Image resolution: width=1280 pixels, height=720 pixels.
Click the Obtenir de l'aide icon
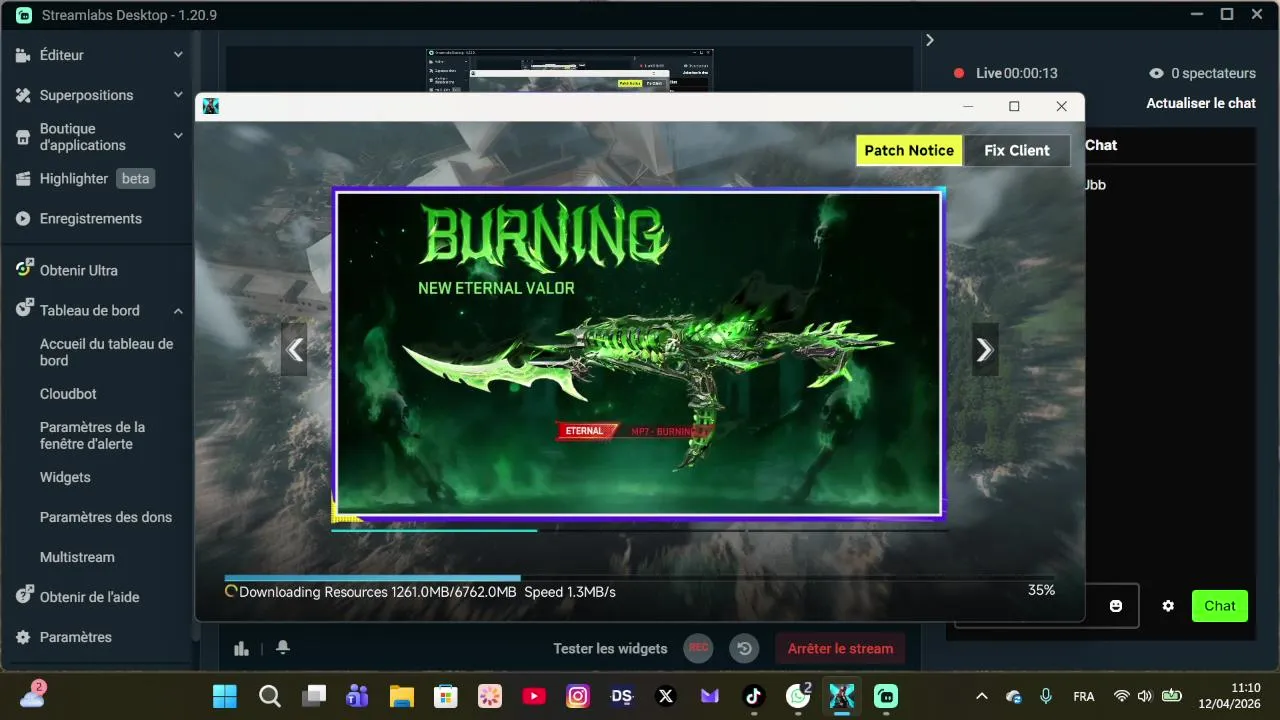tap(24, 596)
